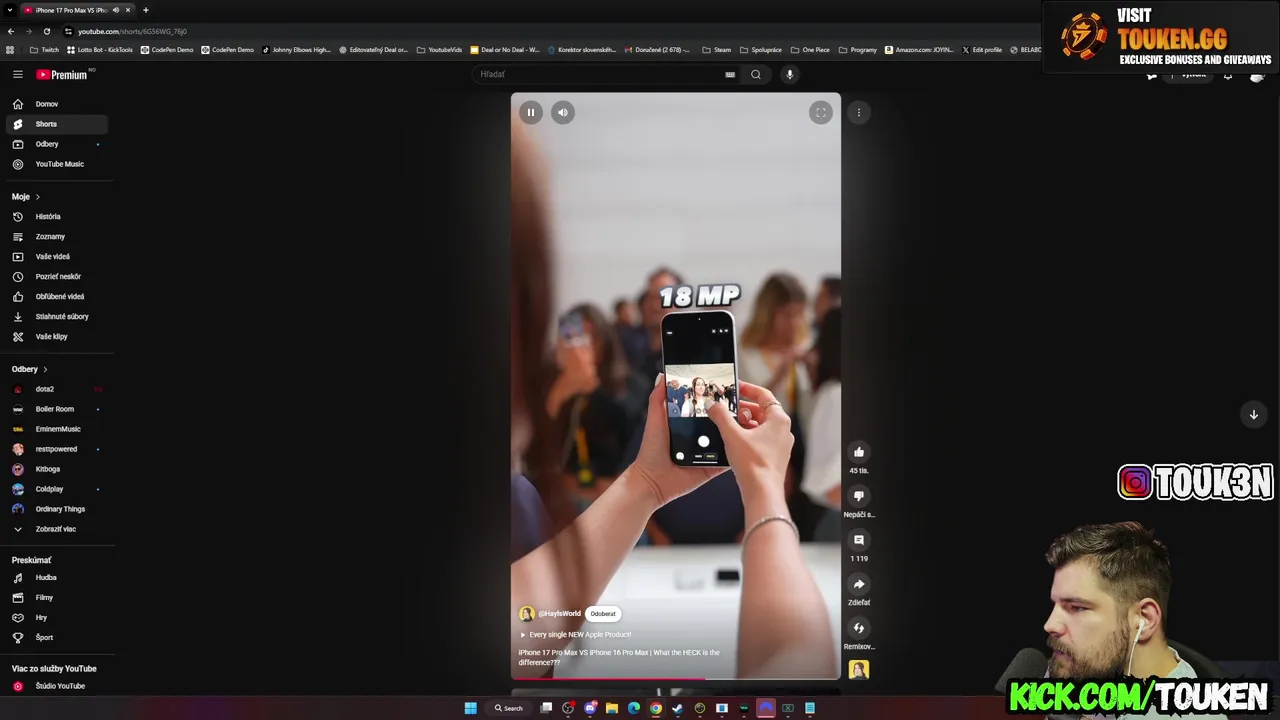Share the Short via Zdieľať icon
This screenshot has width=1280, height=720.
point(859,584)
